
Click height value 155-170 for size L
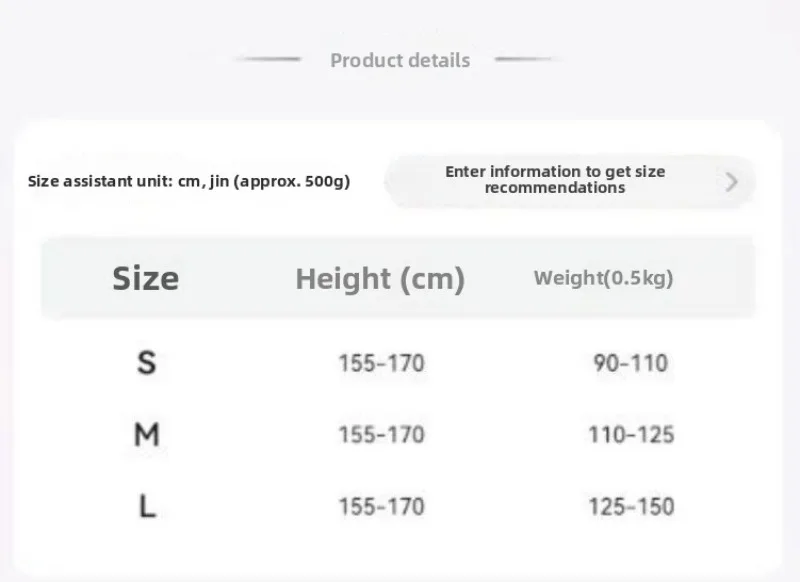click(382, 507)
